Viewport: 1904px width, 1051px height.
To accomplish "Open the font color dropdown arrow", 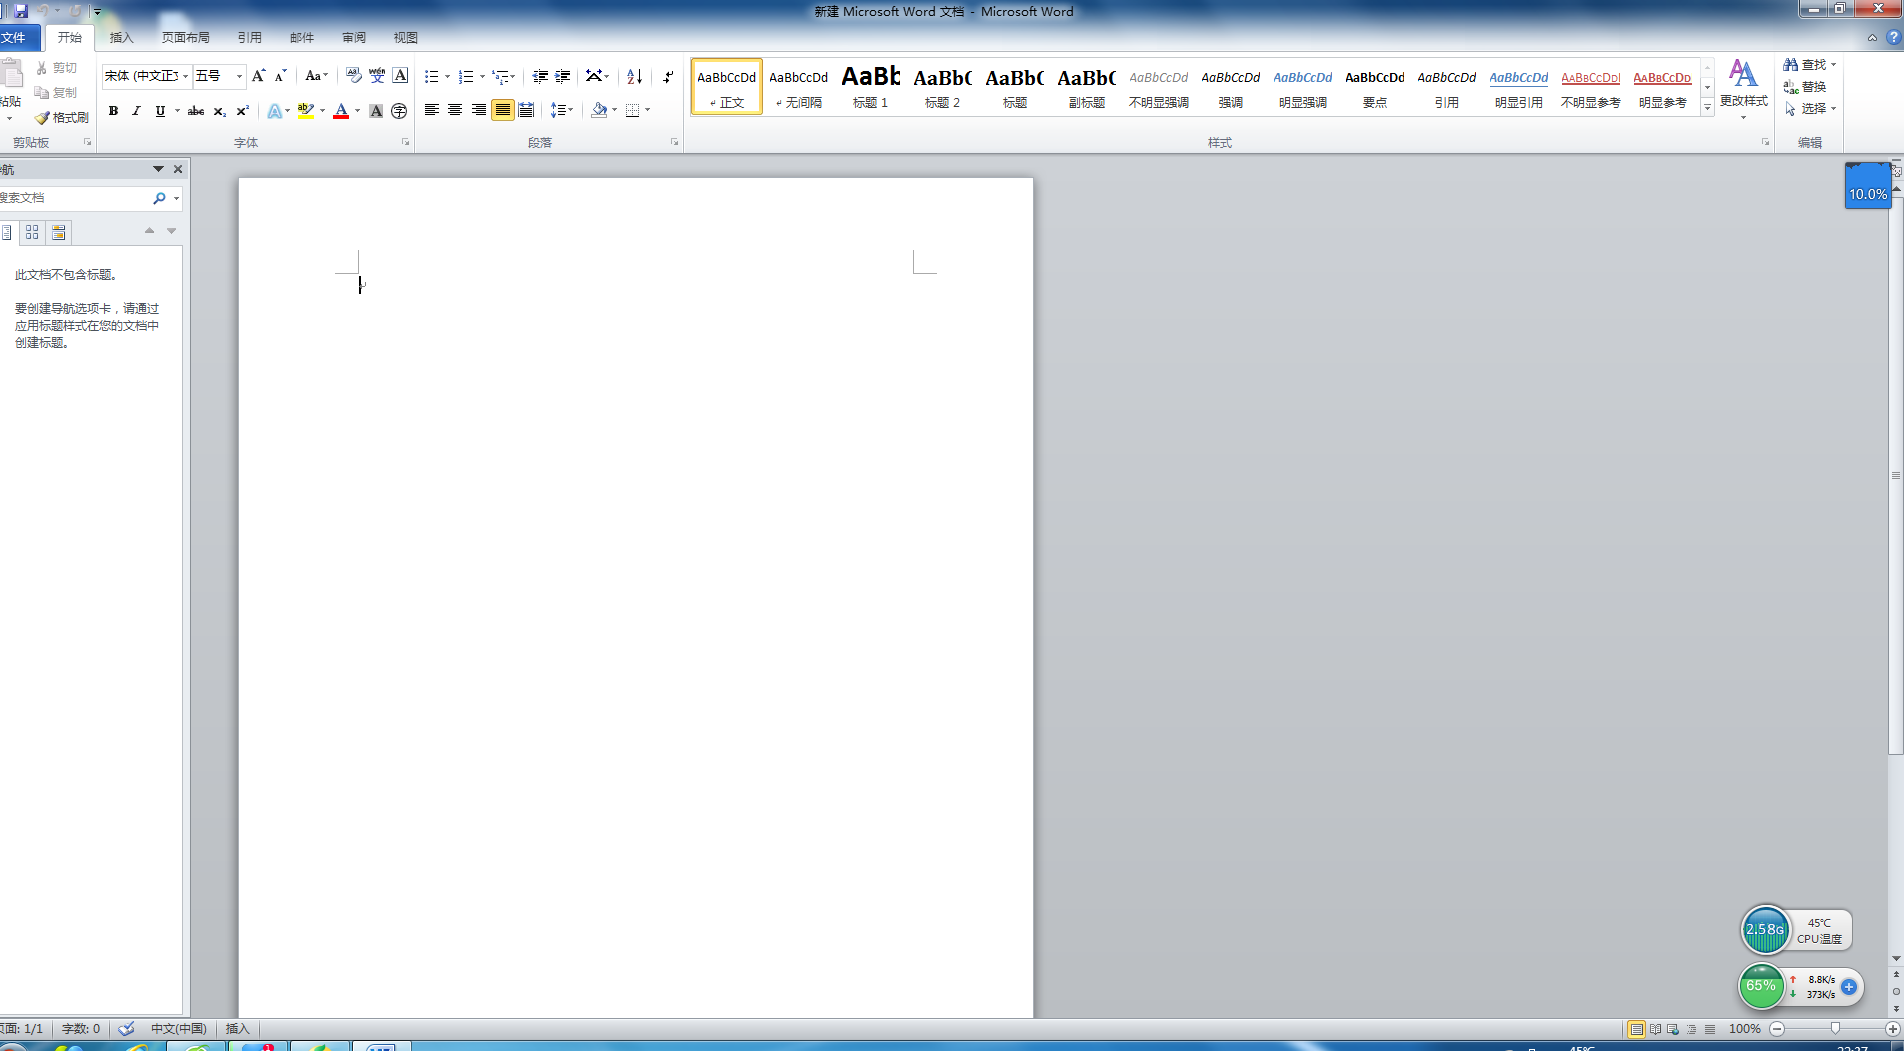I will point(355,111).
